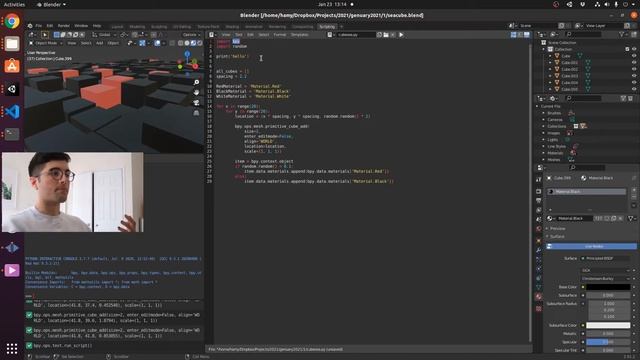Open the Christensen-Burley subsurface method dropdown
The image size is (640, 360).
point(606,278)
